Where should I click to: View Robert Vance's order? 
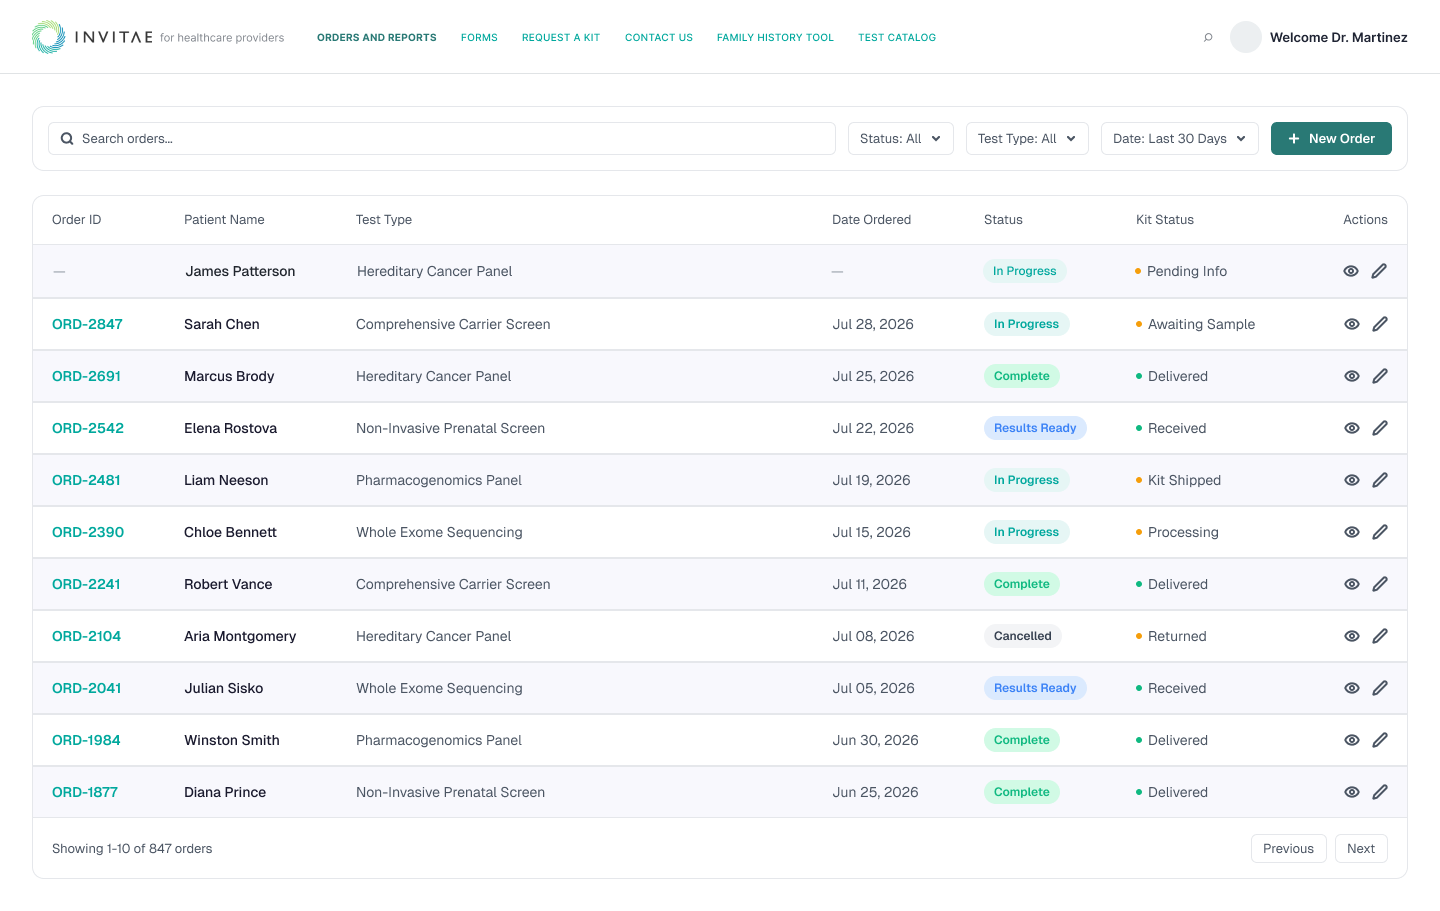(1352, 584)
